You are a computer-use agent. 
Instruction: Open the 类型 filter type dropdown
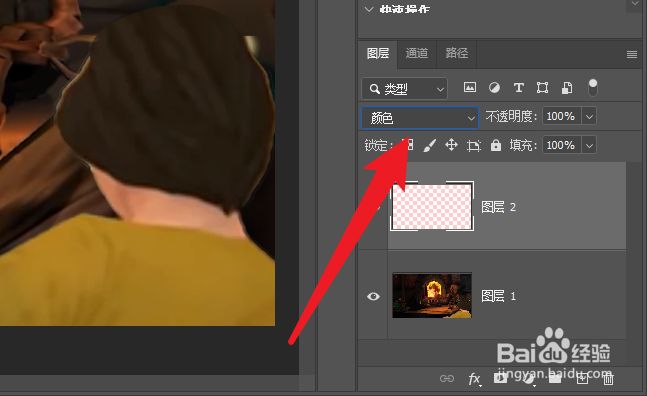(404, 89)
